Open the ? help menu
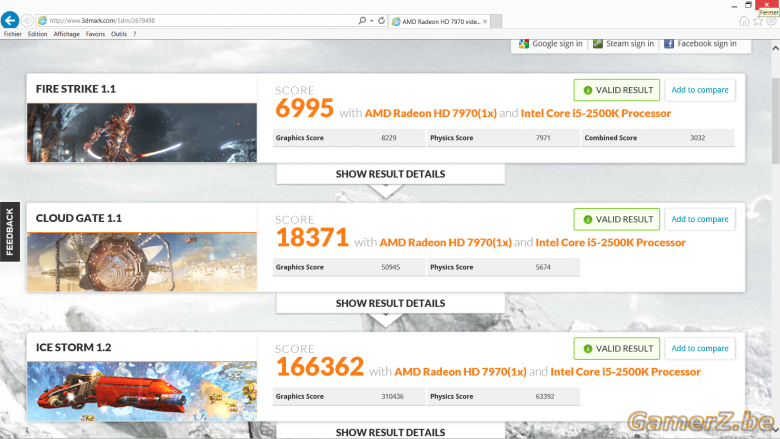The width and height of the screenshot is (780, 439). pyautogui.click(x=134, y=34)
